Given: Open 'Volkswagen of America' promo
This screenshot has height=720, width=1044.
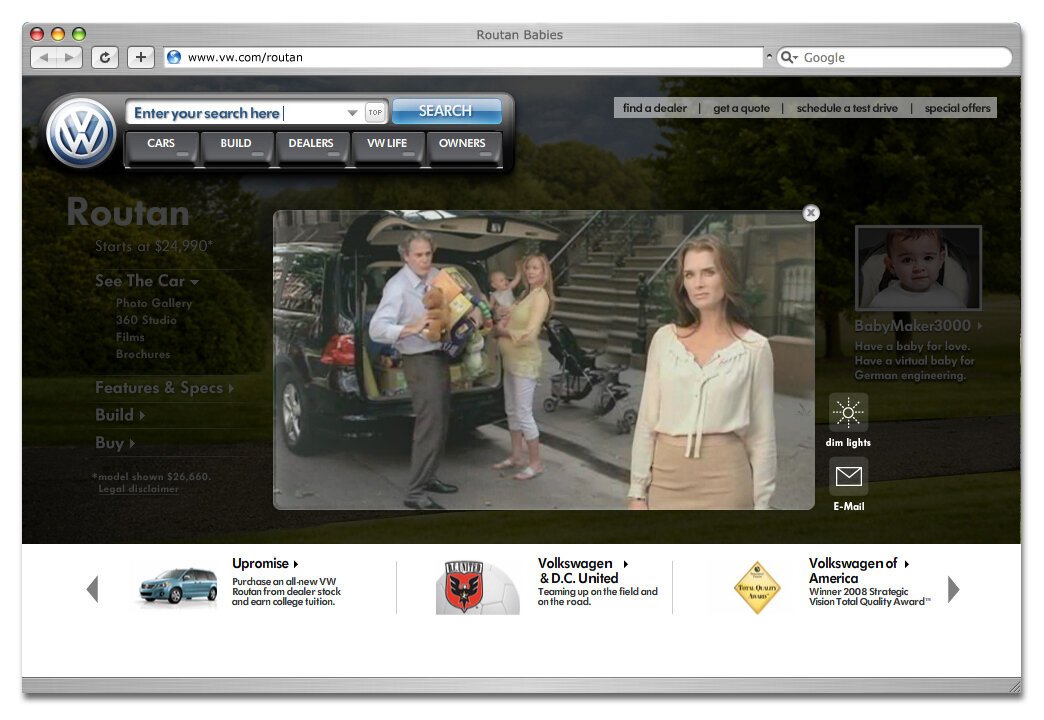Looking at the screenshot, I should click(858, 571).
